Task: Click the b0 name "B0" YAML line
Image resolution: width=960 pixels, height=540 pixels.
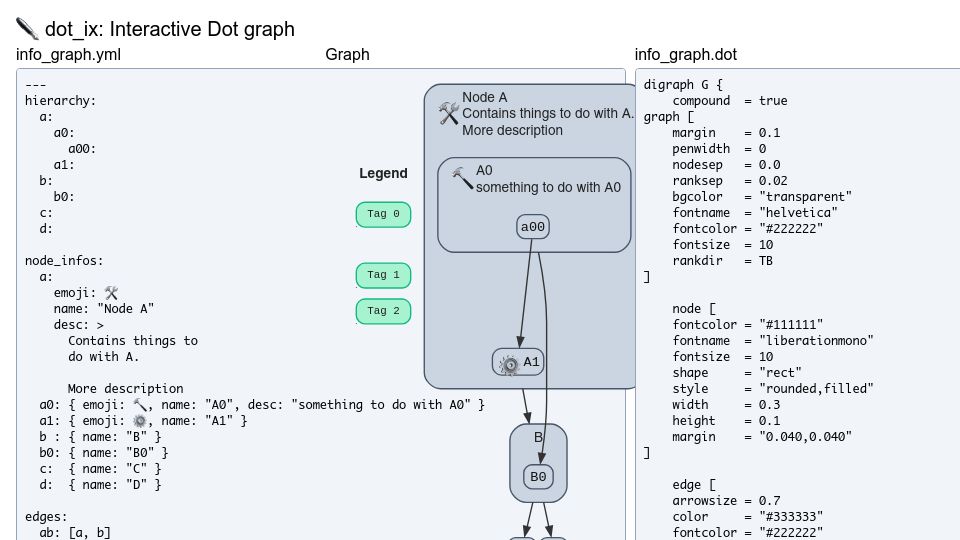Action: coord(103,452)
